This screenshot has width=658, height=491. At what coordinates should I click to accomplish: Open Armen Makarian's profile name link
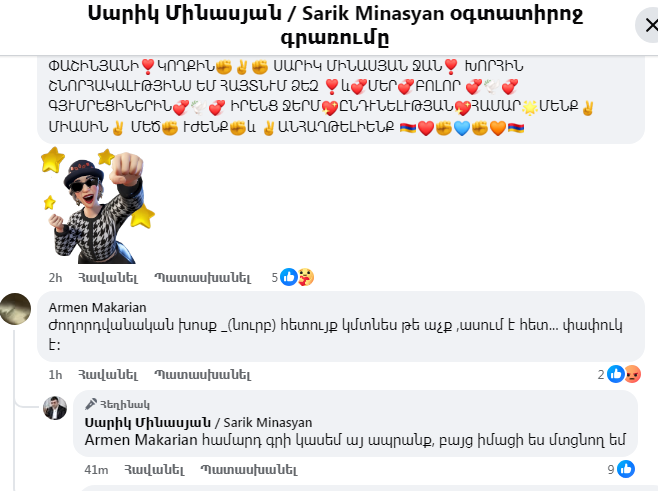click(x=97, y=308)
